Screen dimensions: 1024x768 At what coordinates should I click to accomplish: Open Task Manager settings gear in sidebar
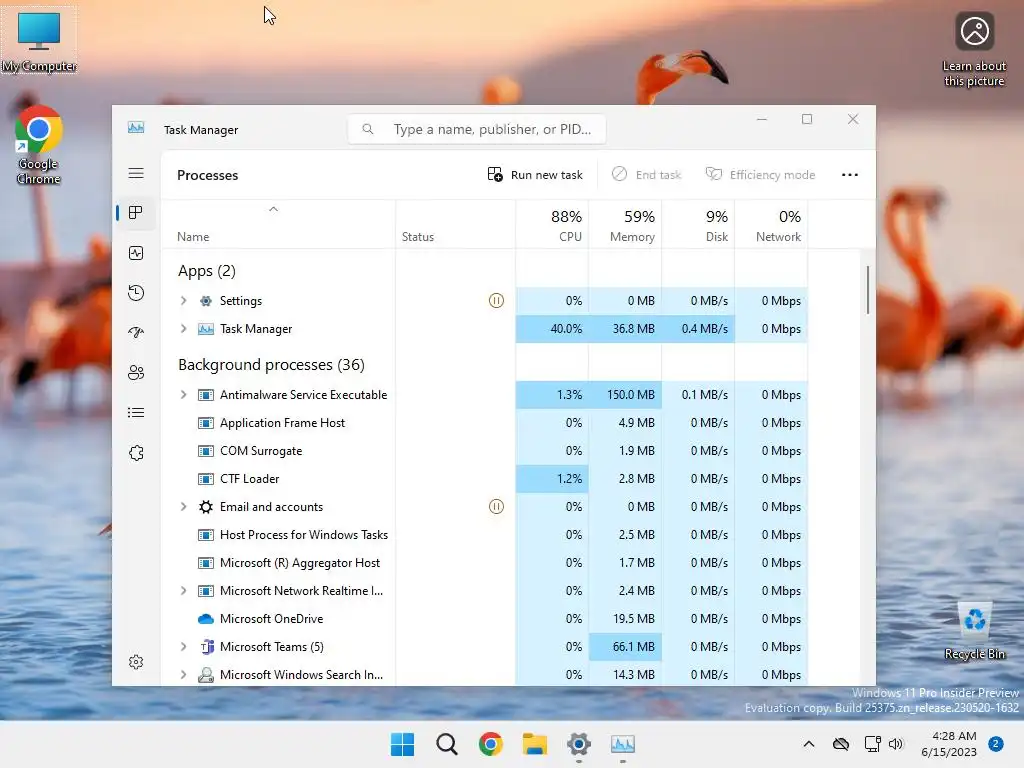pyautogui.click(x=136, y=662)
